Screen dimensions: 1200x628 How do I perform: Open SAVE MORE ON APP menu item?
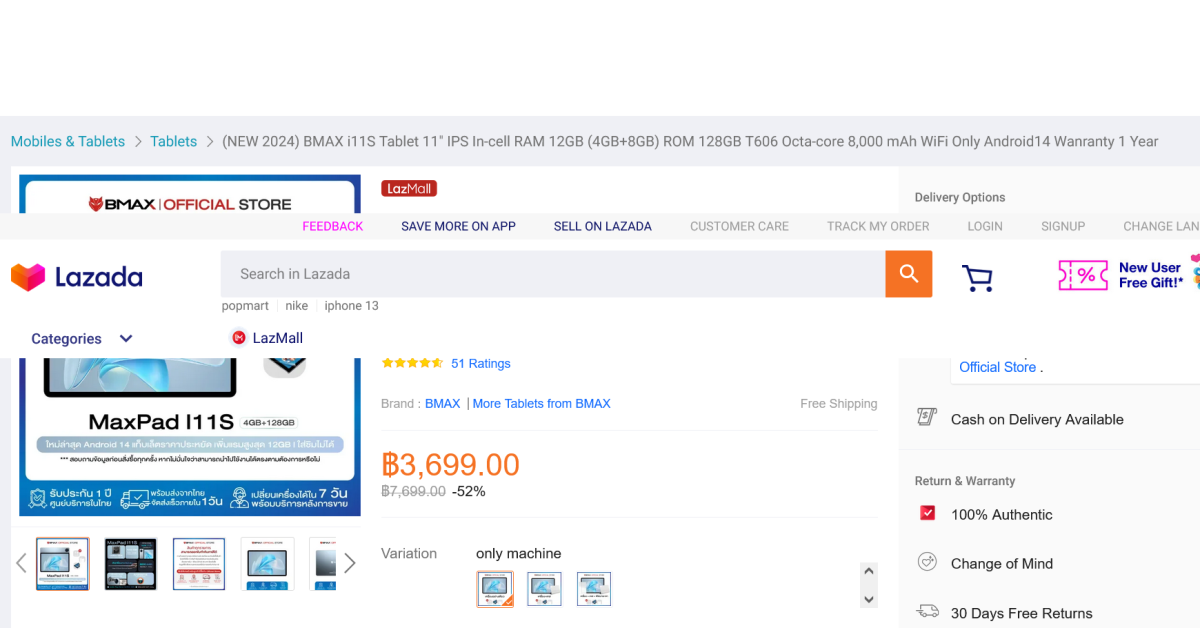coord(458,226)
